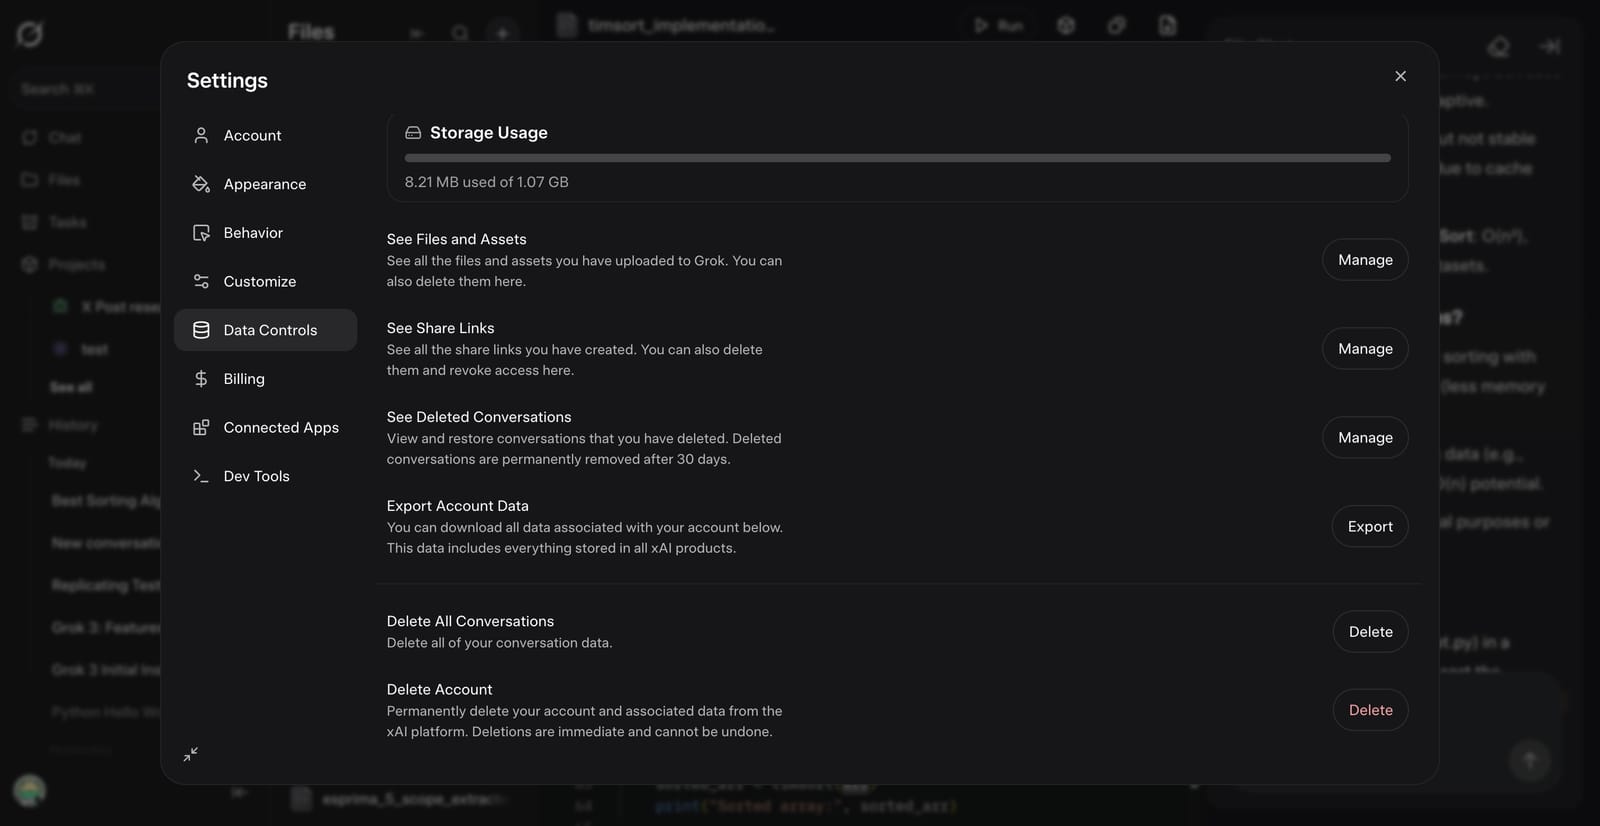The image size is (1600, 826).
Task: Open the Account section in Settings navigation
Action: pos(252,135)
